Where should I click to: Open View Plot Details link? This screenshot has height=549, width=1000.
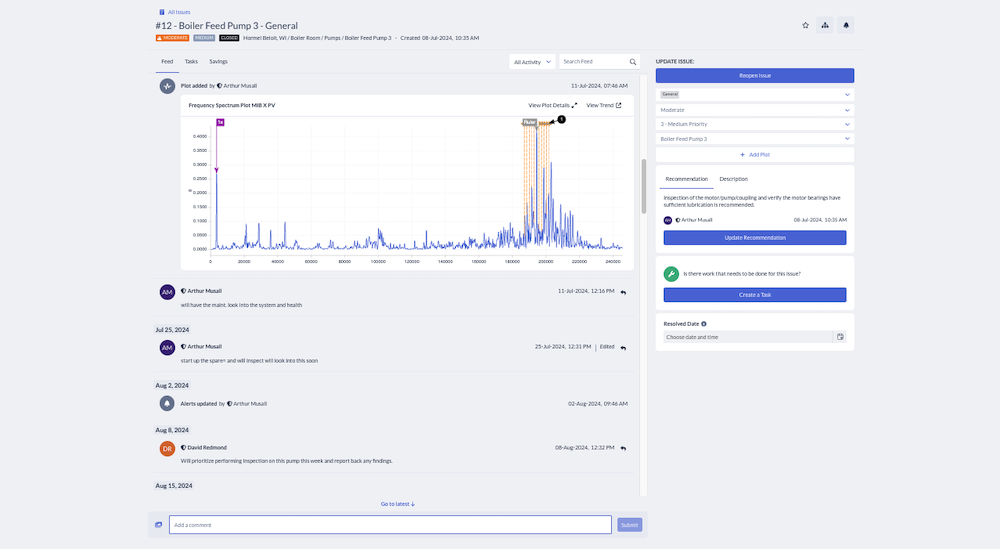pos(552,105)
